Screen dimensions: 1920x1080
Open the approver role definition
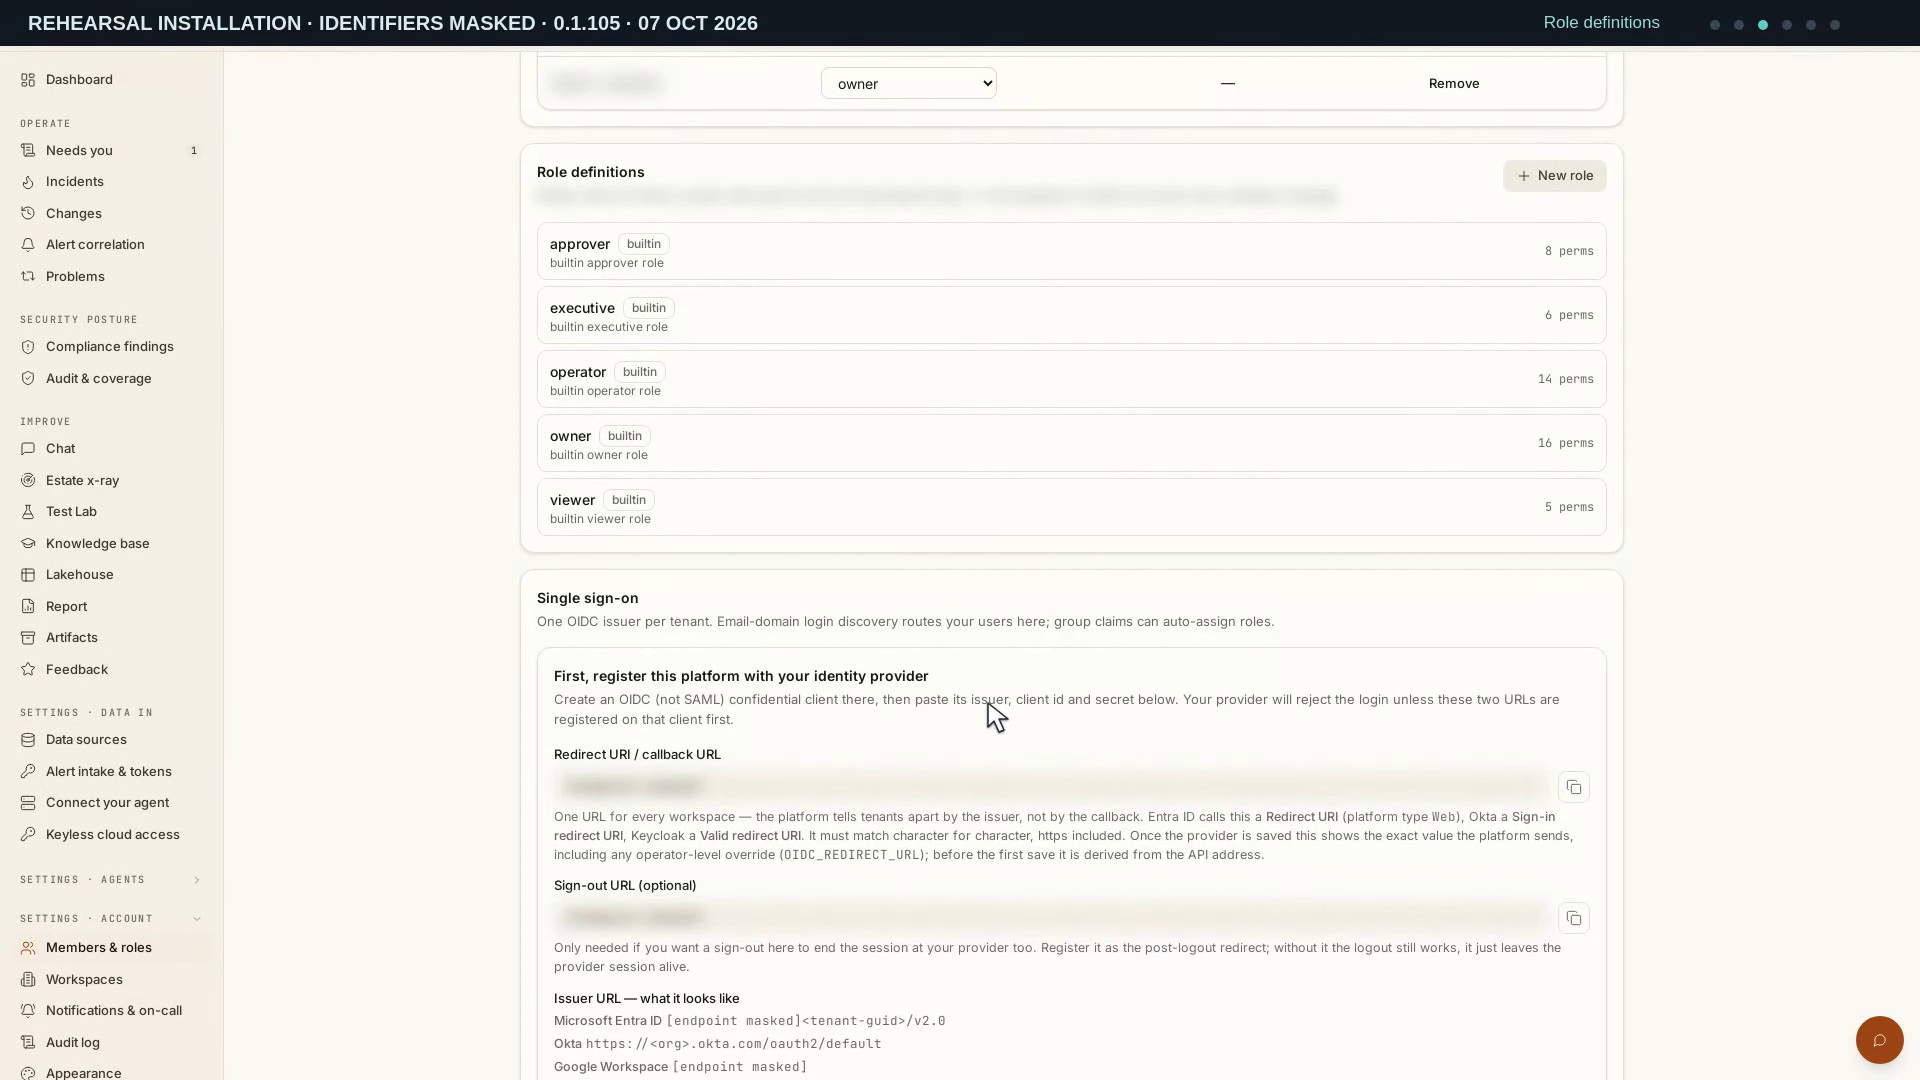(1072, 252)
